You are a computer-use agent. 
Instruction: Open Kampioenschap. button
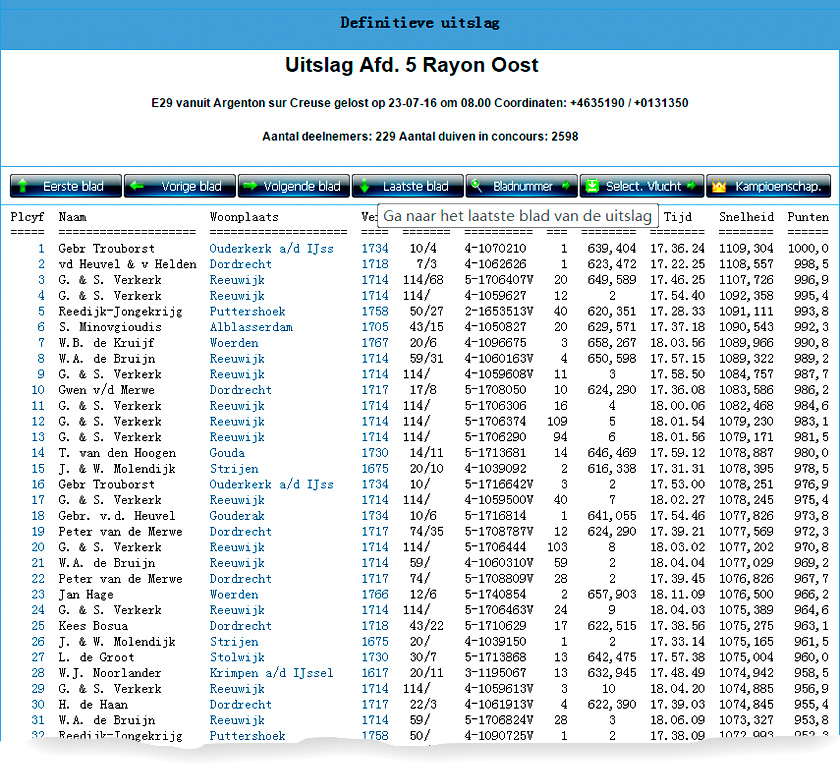coord(769,186)
